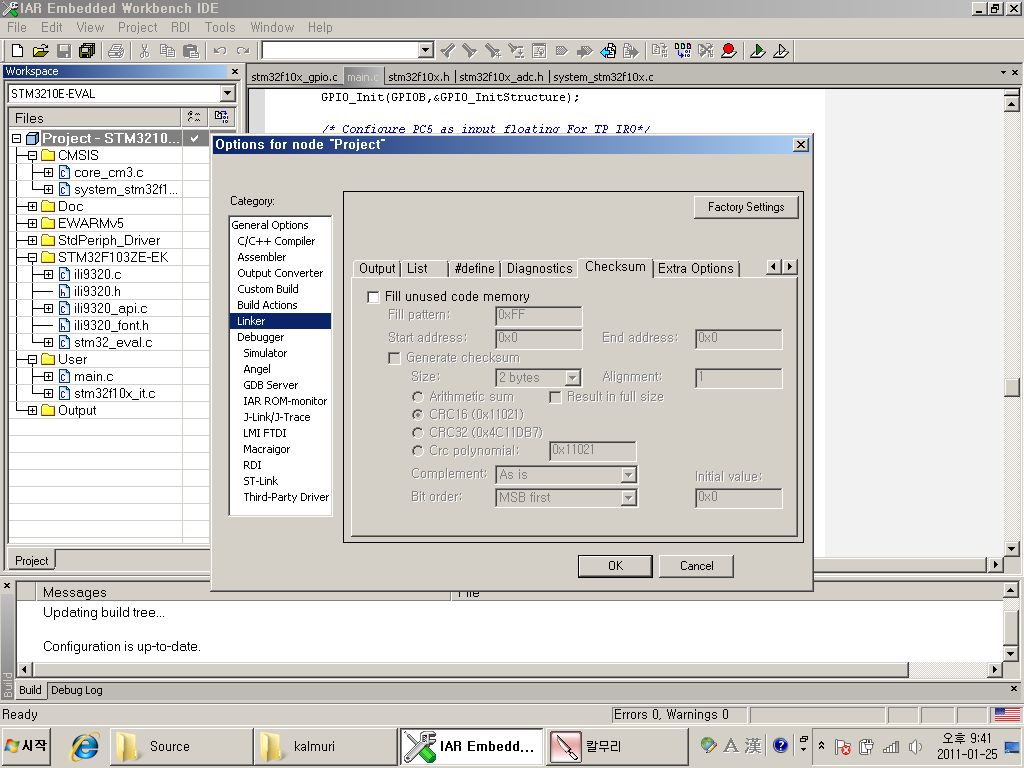Click the Fill pattern 0xFF field
This screenshot has width=1024, height=768.
click(x=539, y=315)
